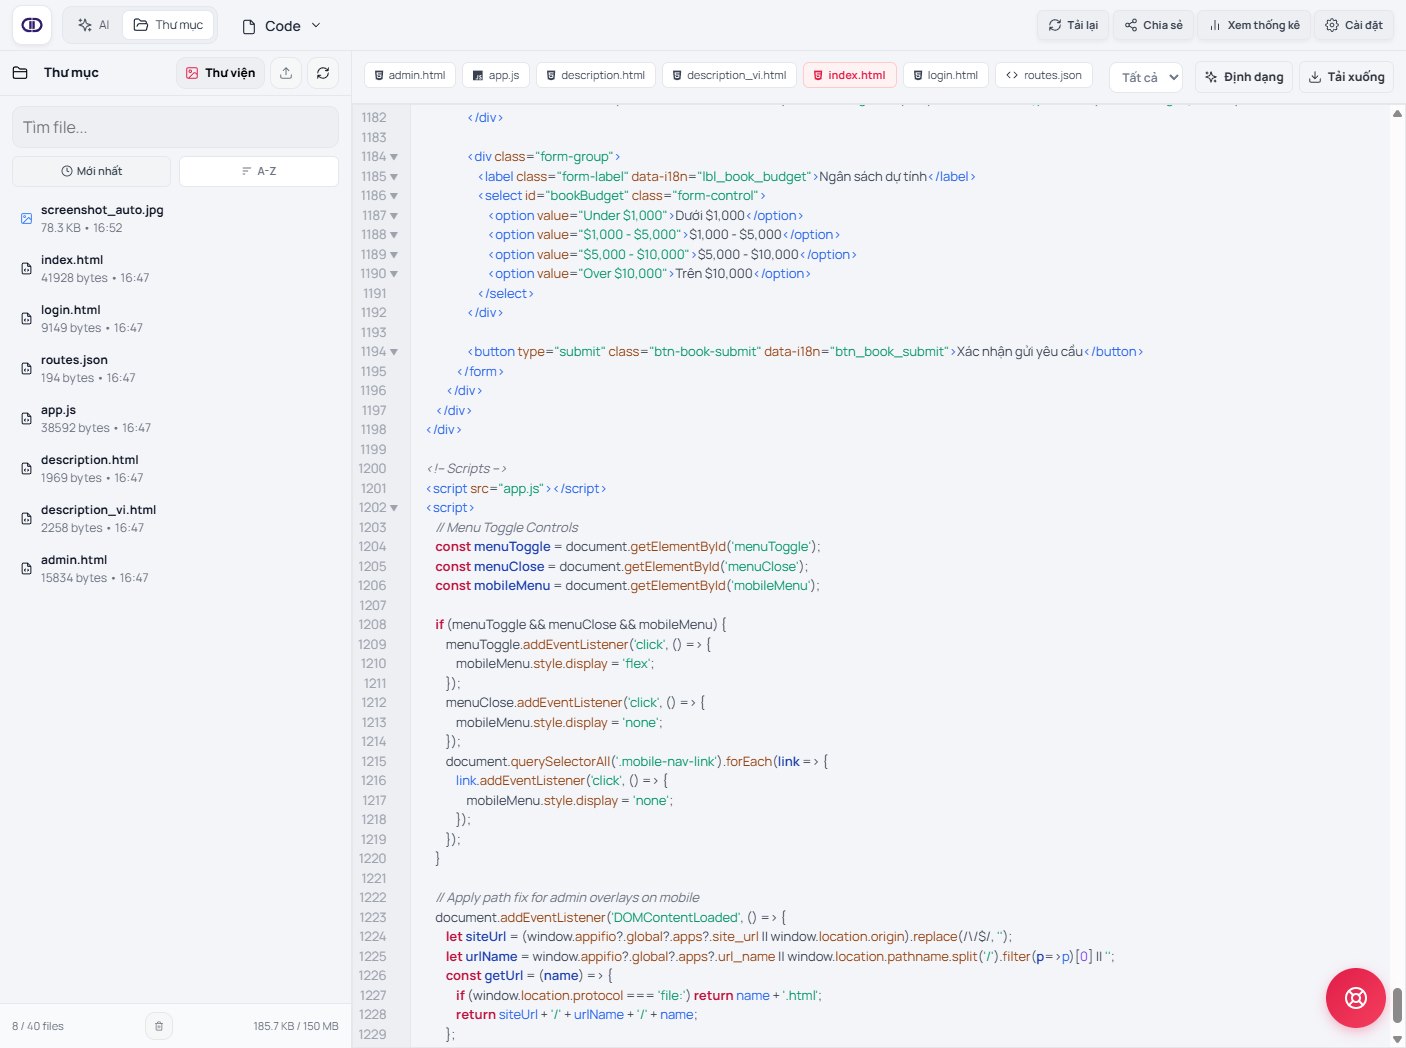
Task: Select index.html in the file list
Action: pyautogui.click(x=175, y=268)
